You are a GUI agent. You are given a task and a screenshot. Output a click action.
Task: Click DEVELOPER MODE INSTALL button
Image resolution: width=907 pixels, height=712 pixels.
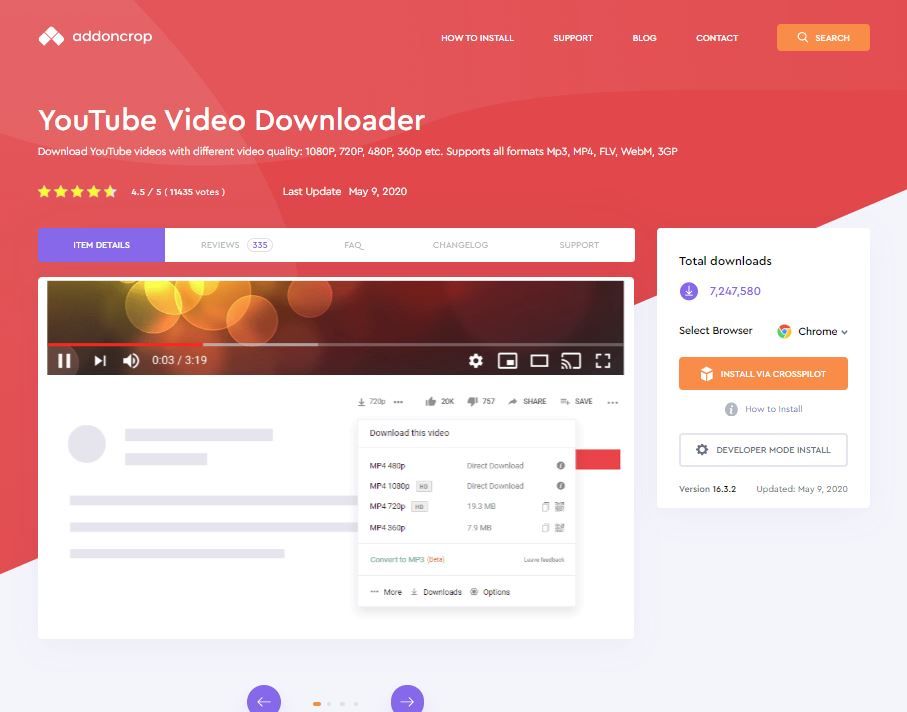[763, 450]
